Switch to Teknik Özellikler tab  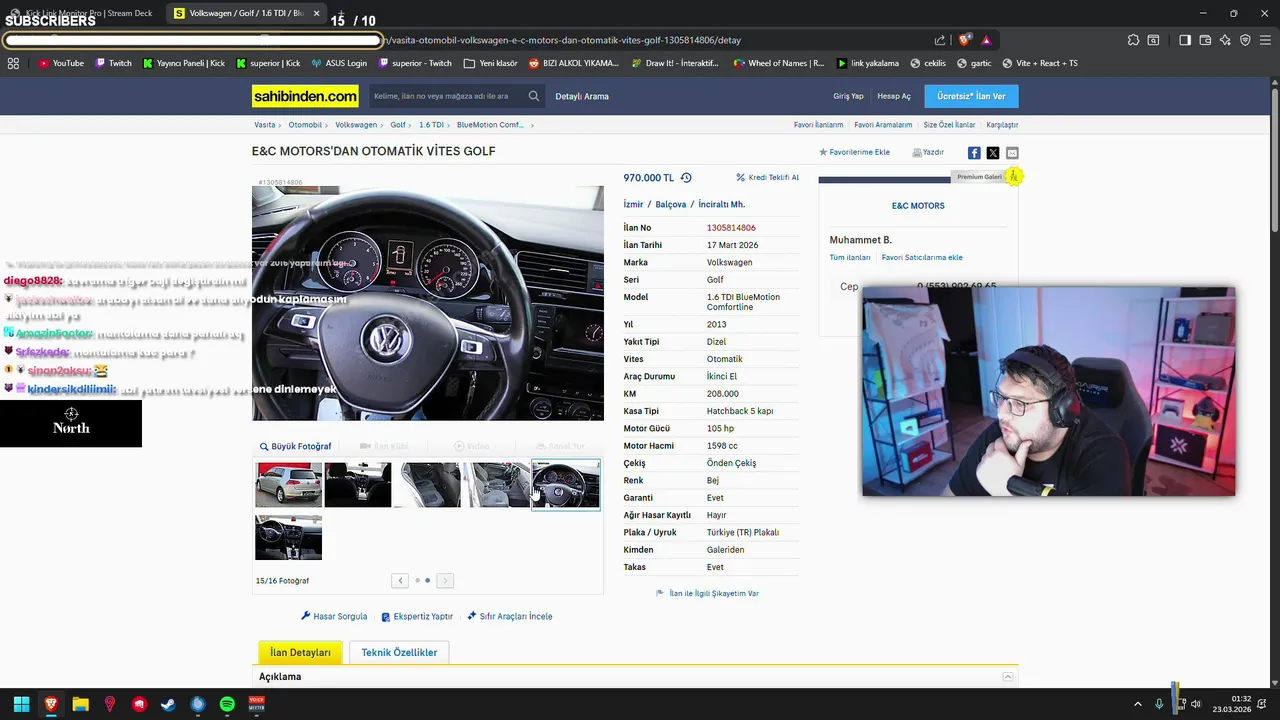(399, 652)
